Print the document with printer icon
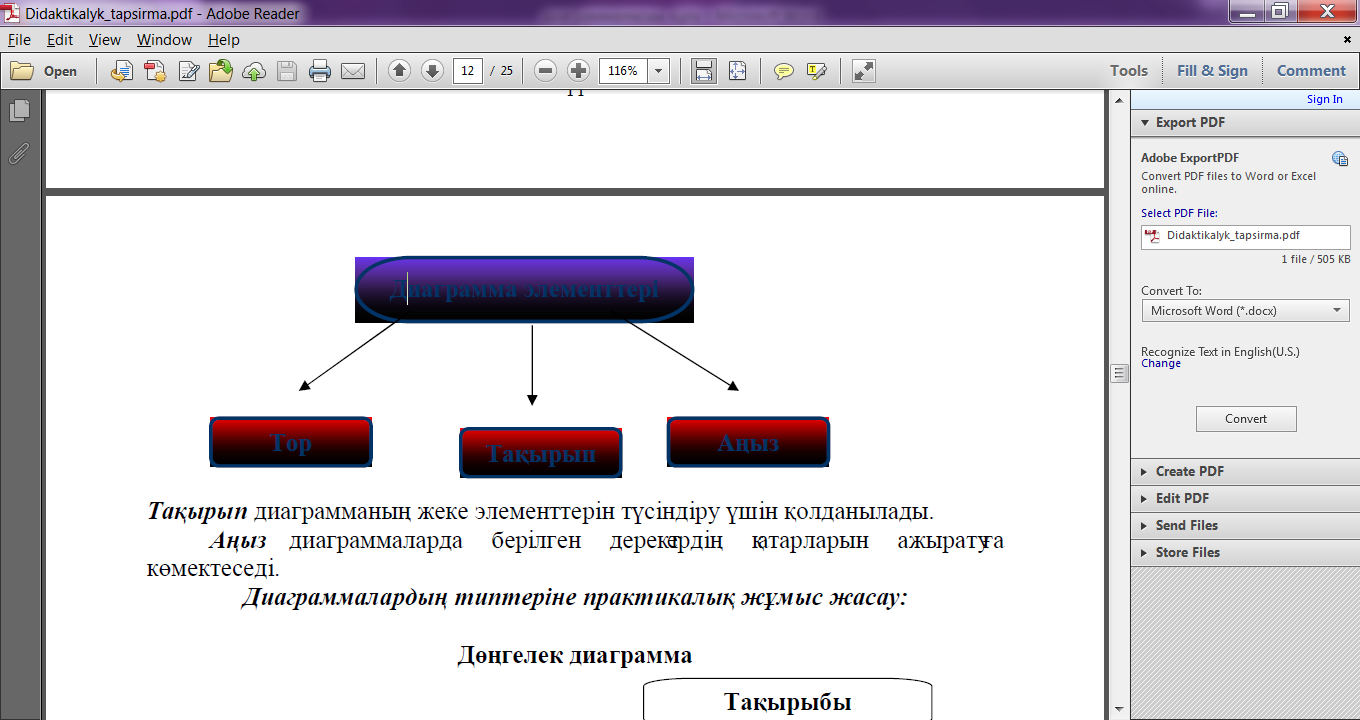The image size is (1360, 720). point(320,71)
